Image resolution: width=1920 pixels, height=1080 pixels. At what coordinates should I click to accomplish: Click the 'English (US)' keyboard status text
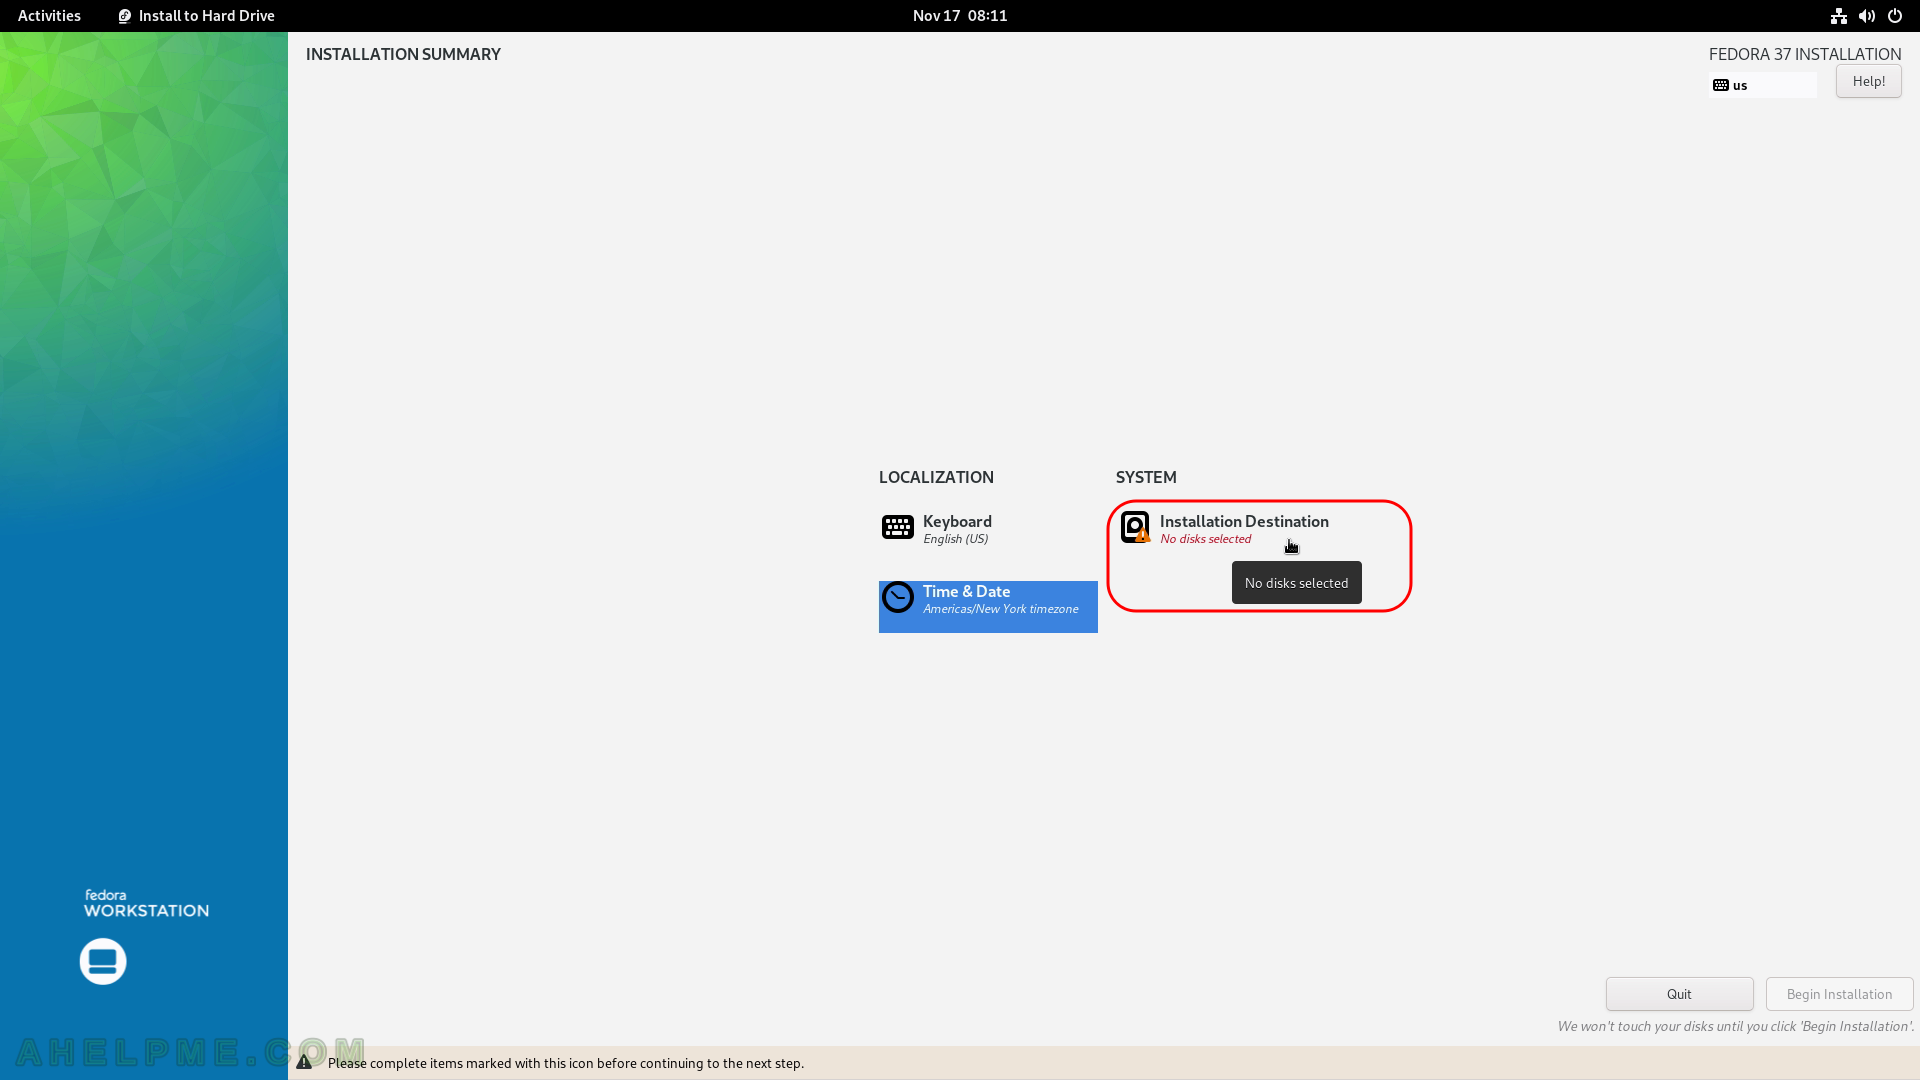955,539
